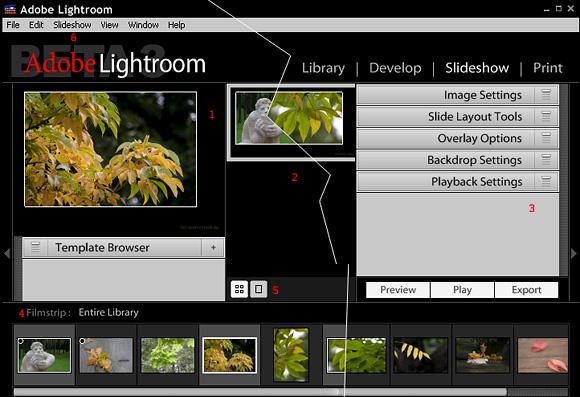Click the Export button
Screen dimensions: 580x397
pos(526,290)
